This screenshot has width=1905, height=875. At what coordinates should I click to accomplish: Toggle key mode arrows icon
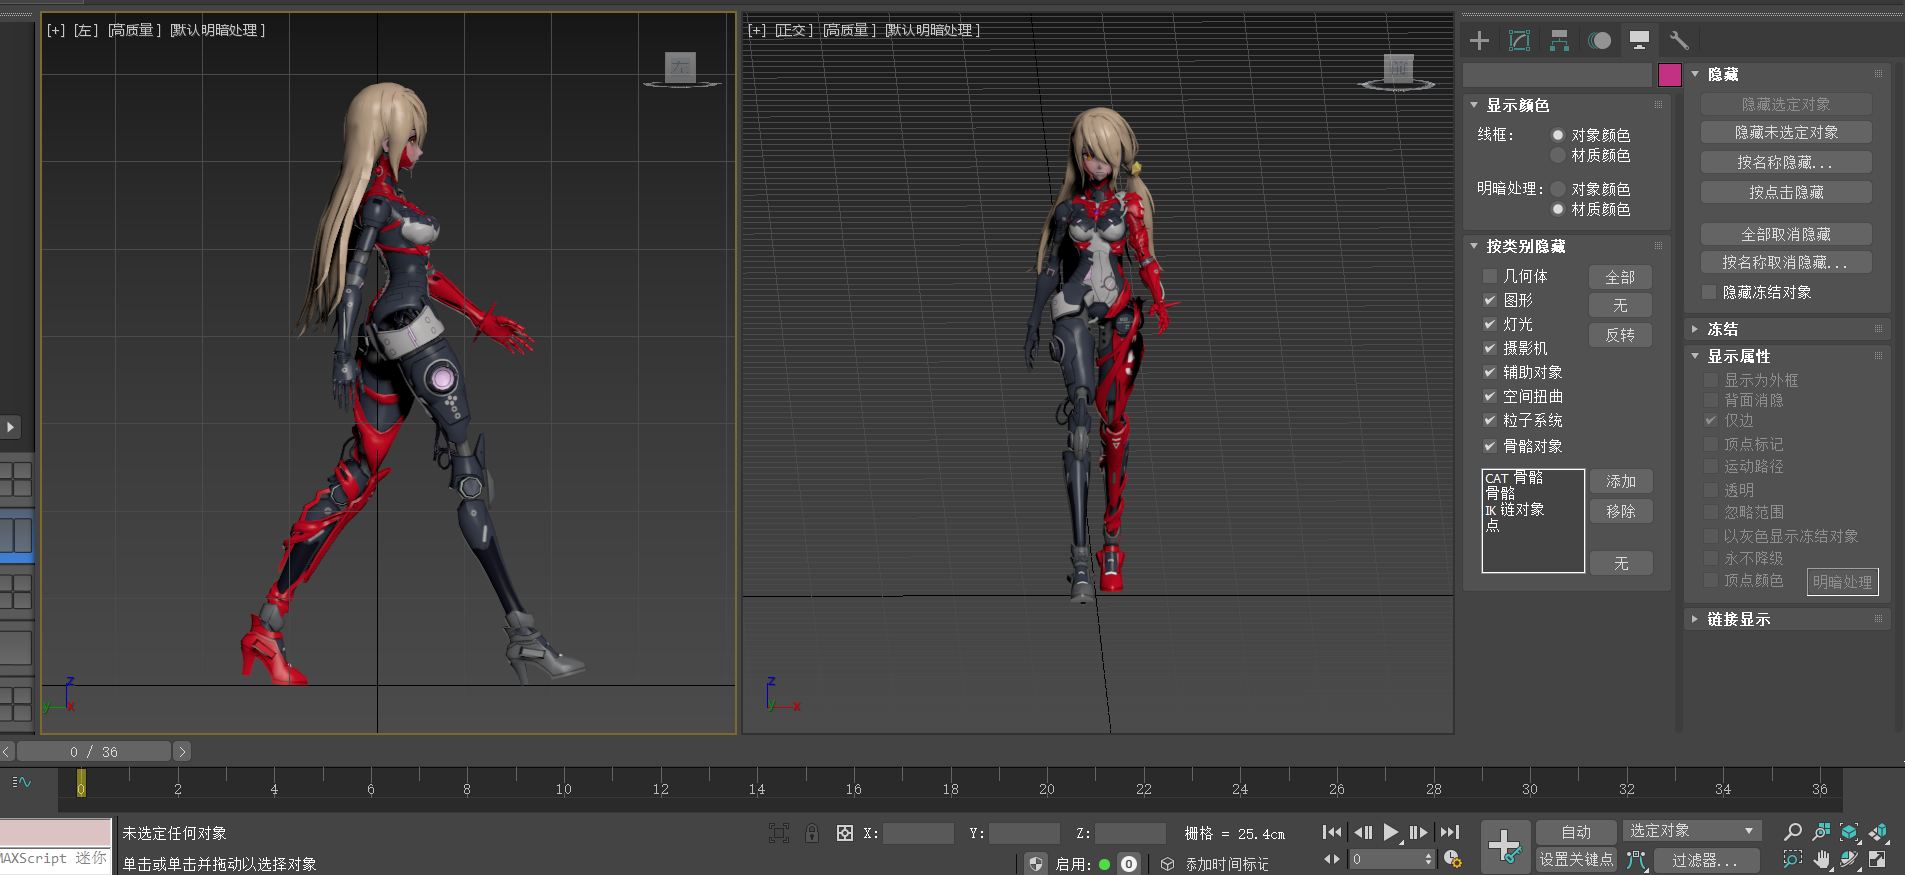coord(1332,859)
